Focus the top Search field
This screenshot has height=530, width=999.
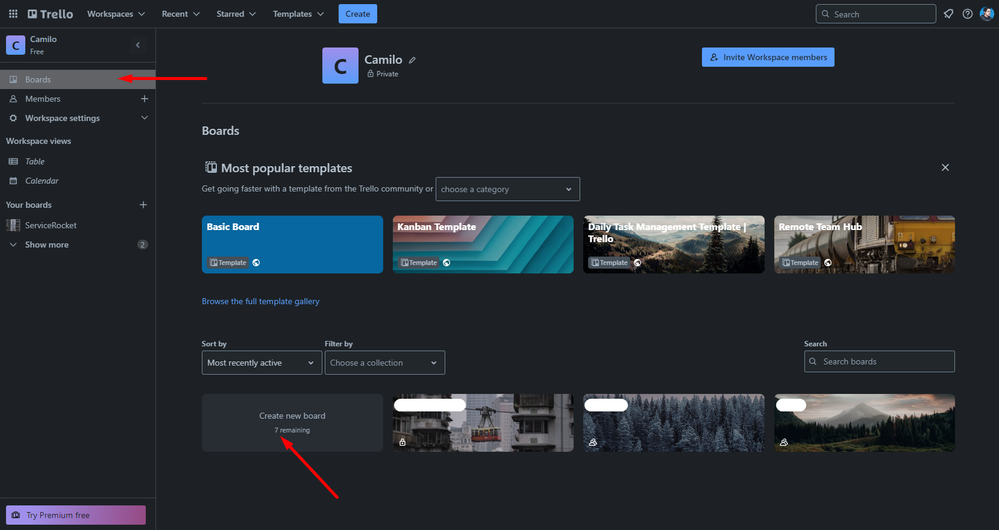pyautogui.click(x=875, y=13)
